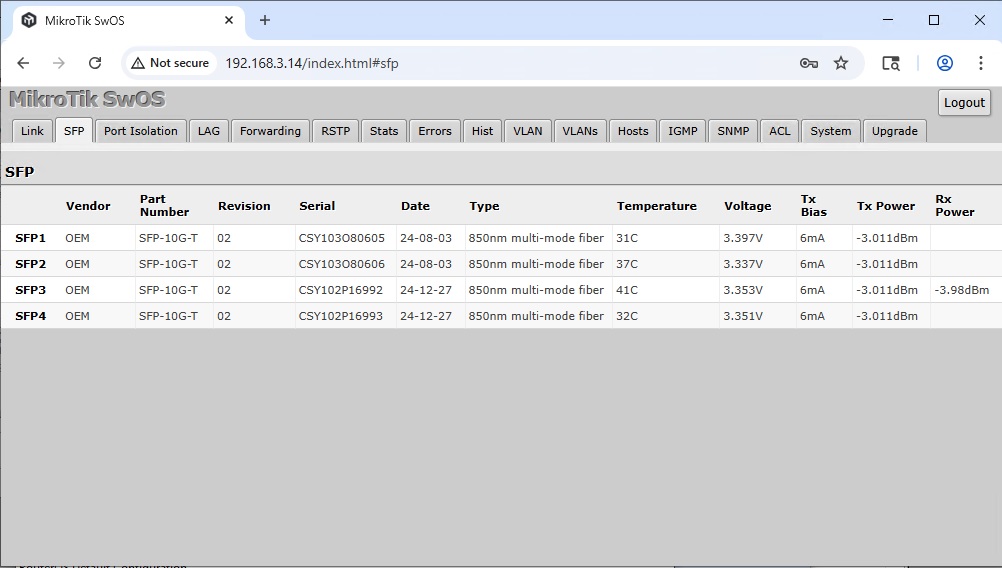This screenshot has height=568, width=1002.
Task: Open the Hist tab
Action: click(482, 131)
